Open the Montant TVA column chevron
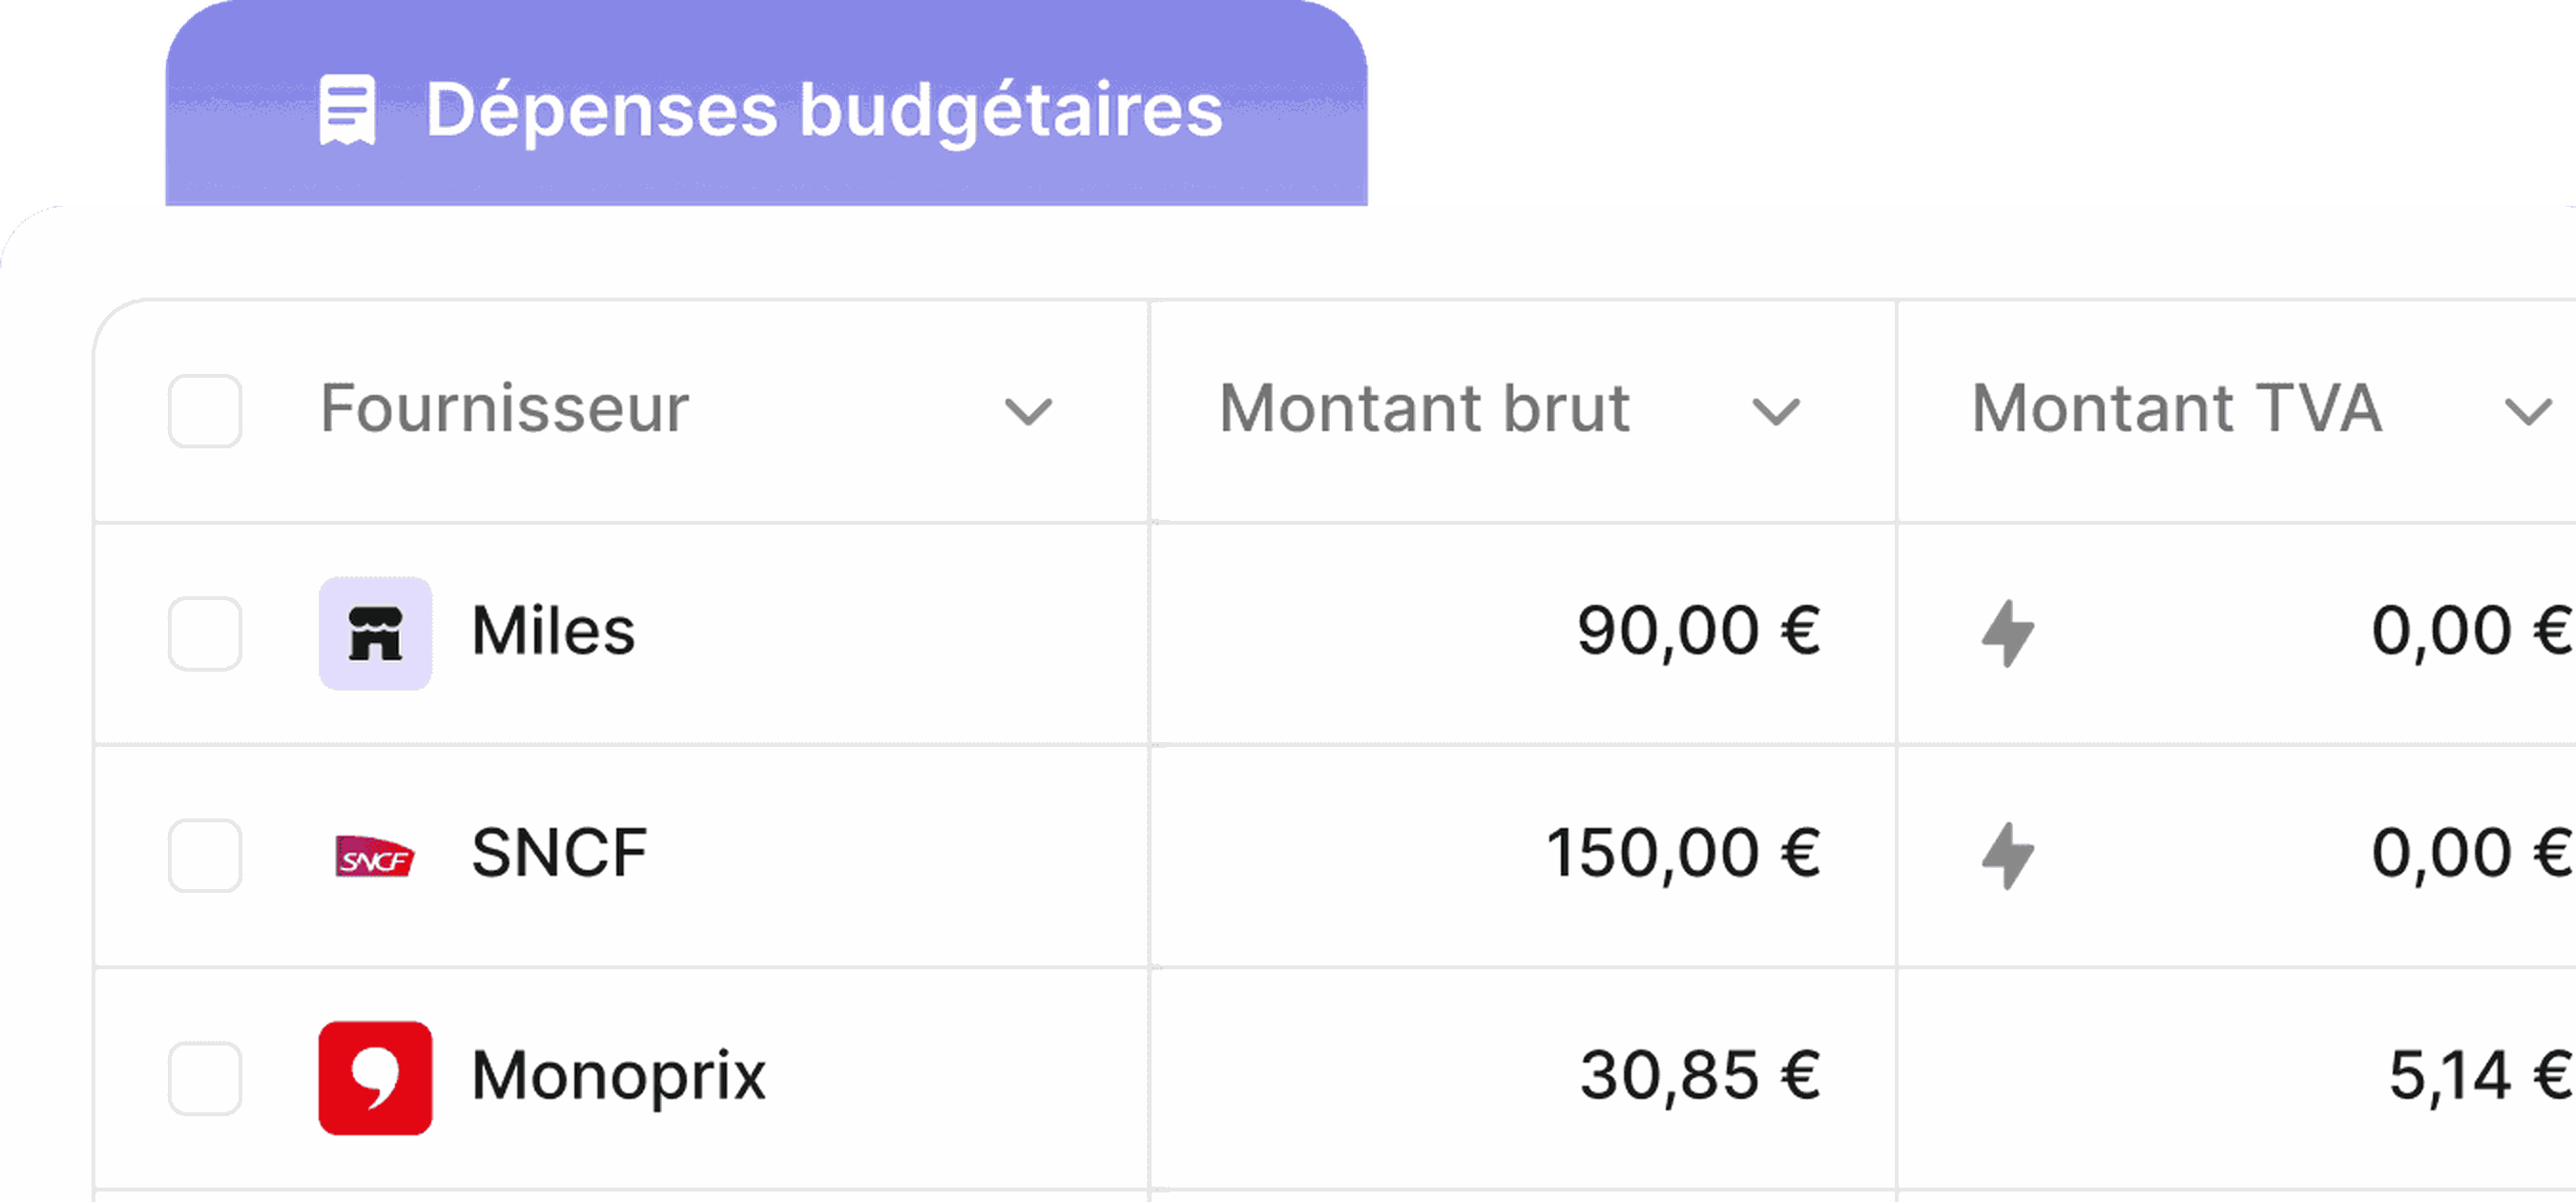Viewport: 2576px width, 1202px height. (x=2528, y=411)
